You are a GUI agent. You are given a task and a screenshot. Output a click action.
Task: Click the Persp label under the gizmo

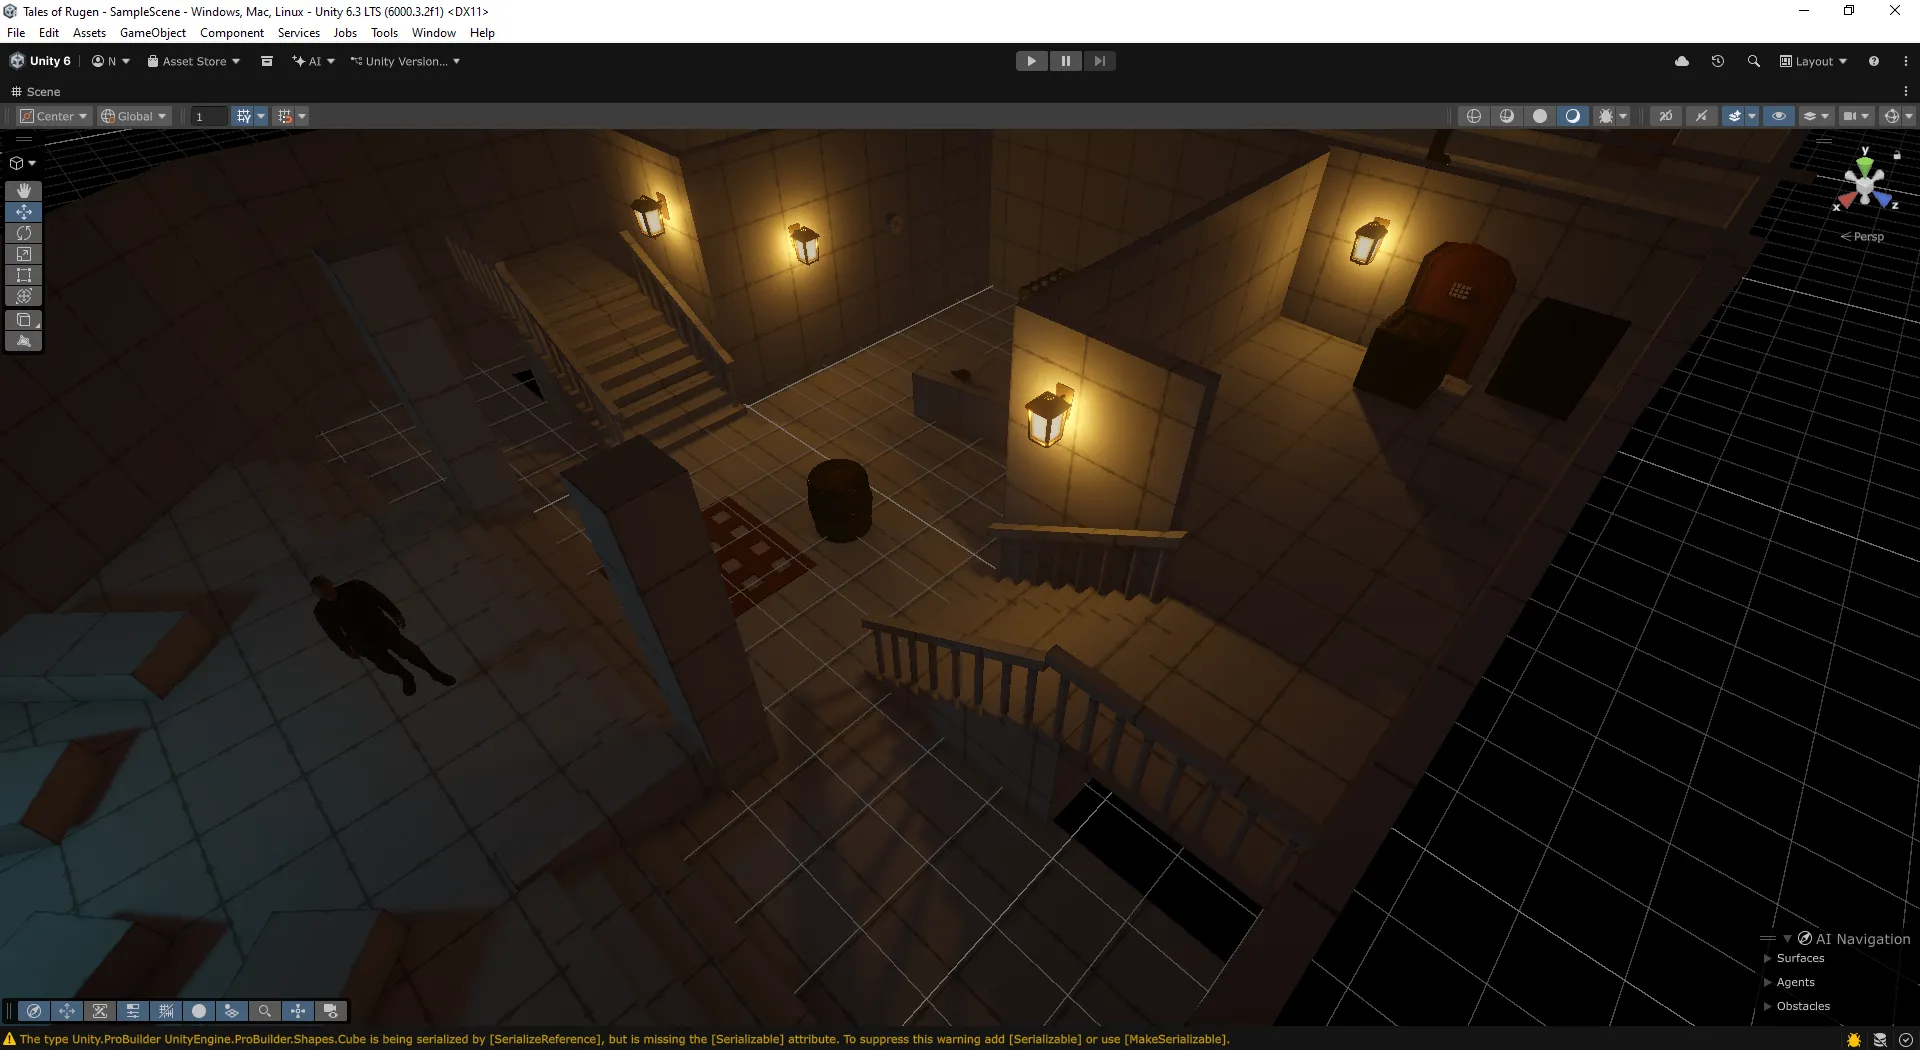(x=1867, y=237)
